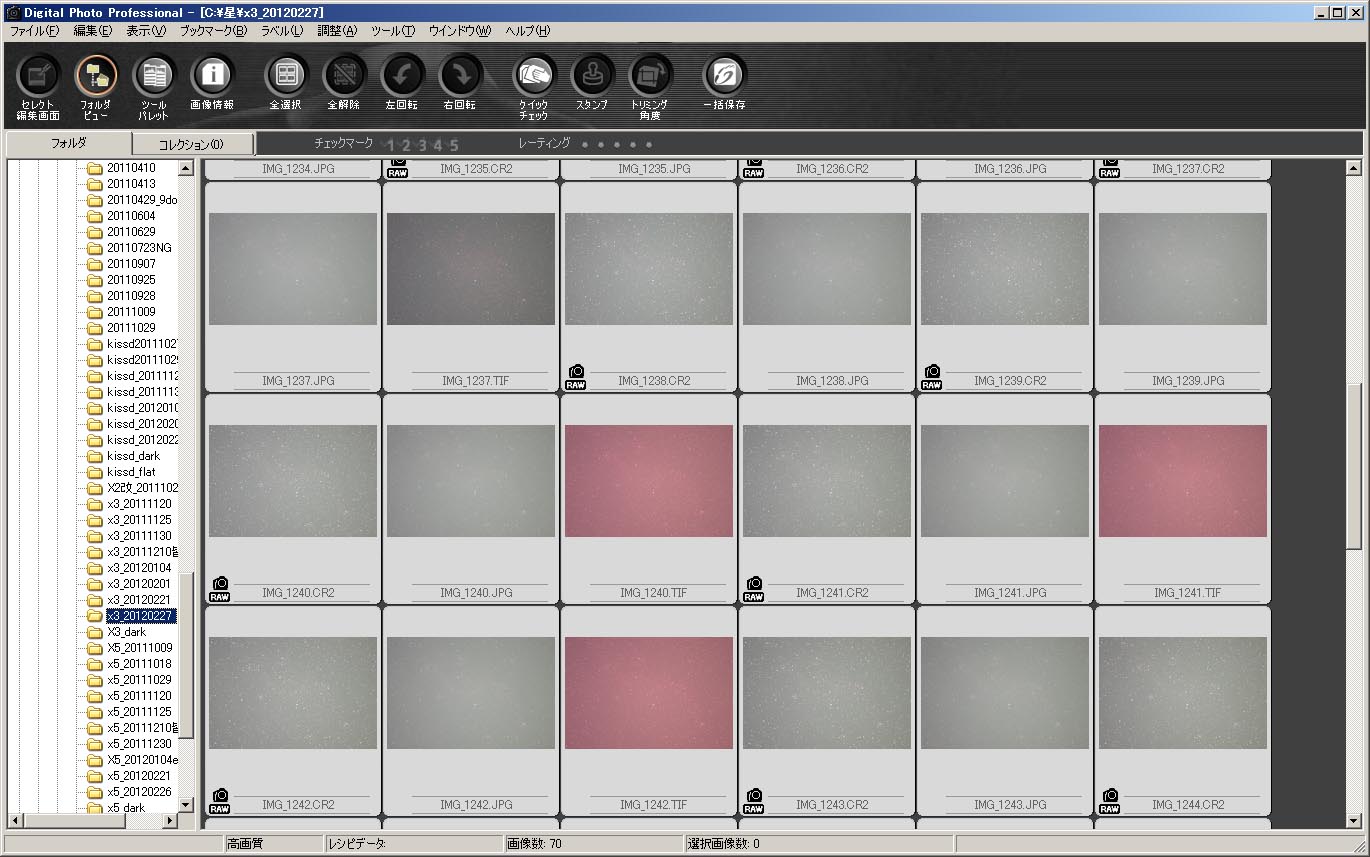Click folder tree scrollbar down arrow
Viewport: 1370px width, 857px height.
pyautogui.click(x=186, y=804)
